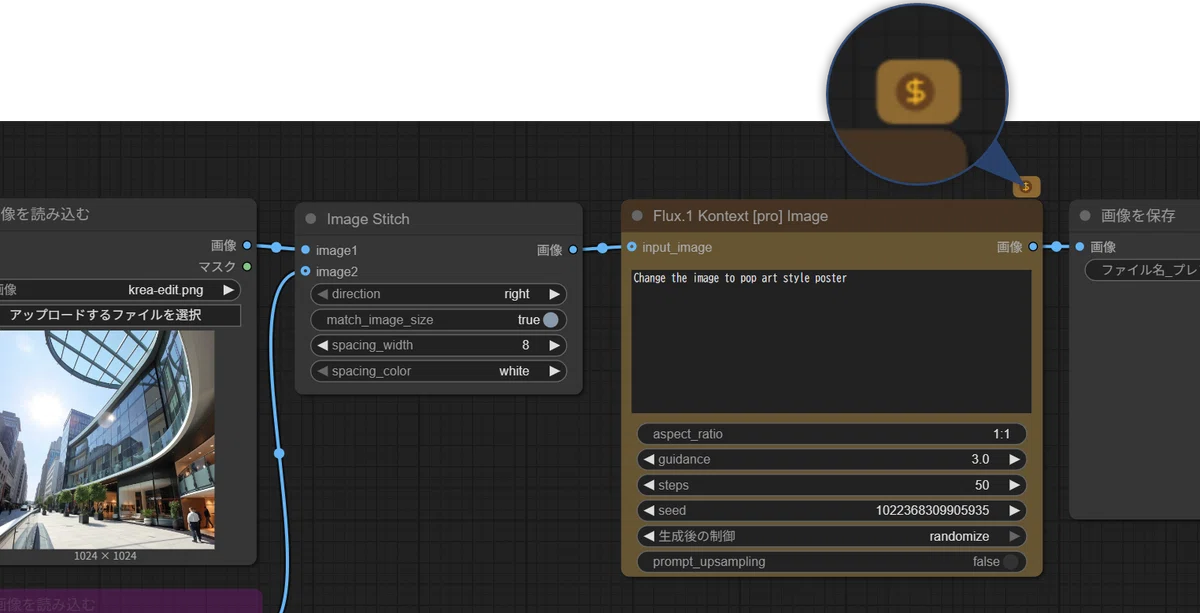This screenshot has height=613, width=1200.
Task: Collapse the Flux.1 Kontext [pro] Image node dot
Action: click(637, 216)
